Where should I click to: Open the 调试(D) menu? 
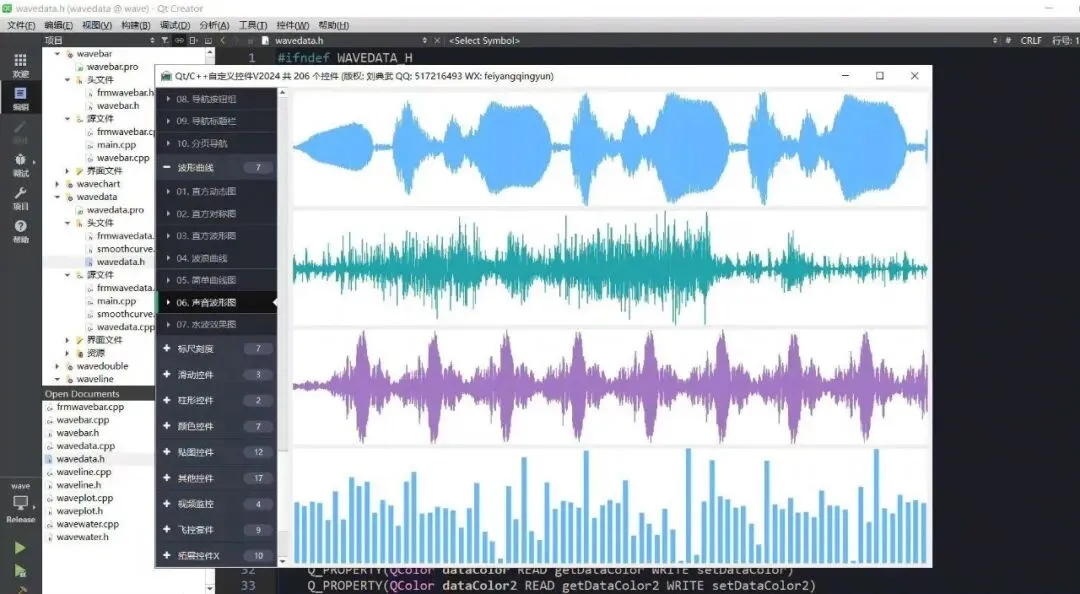click(175, 25)
